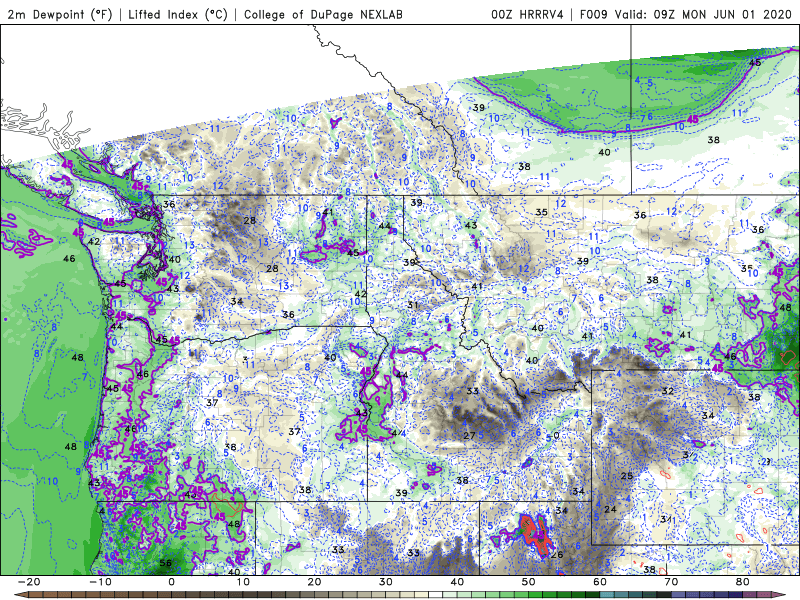Click the '2m Dewpoint (°F)' title text
Screen dimensions: 800x600
click(x=59, y=14)
